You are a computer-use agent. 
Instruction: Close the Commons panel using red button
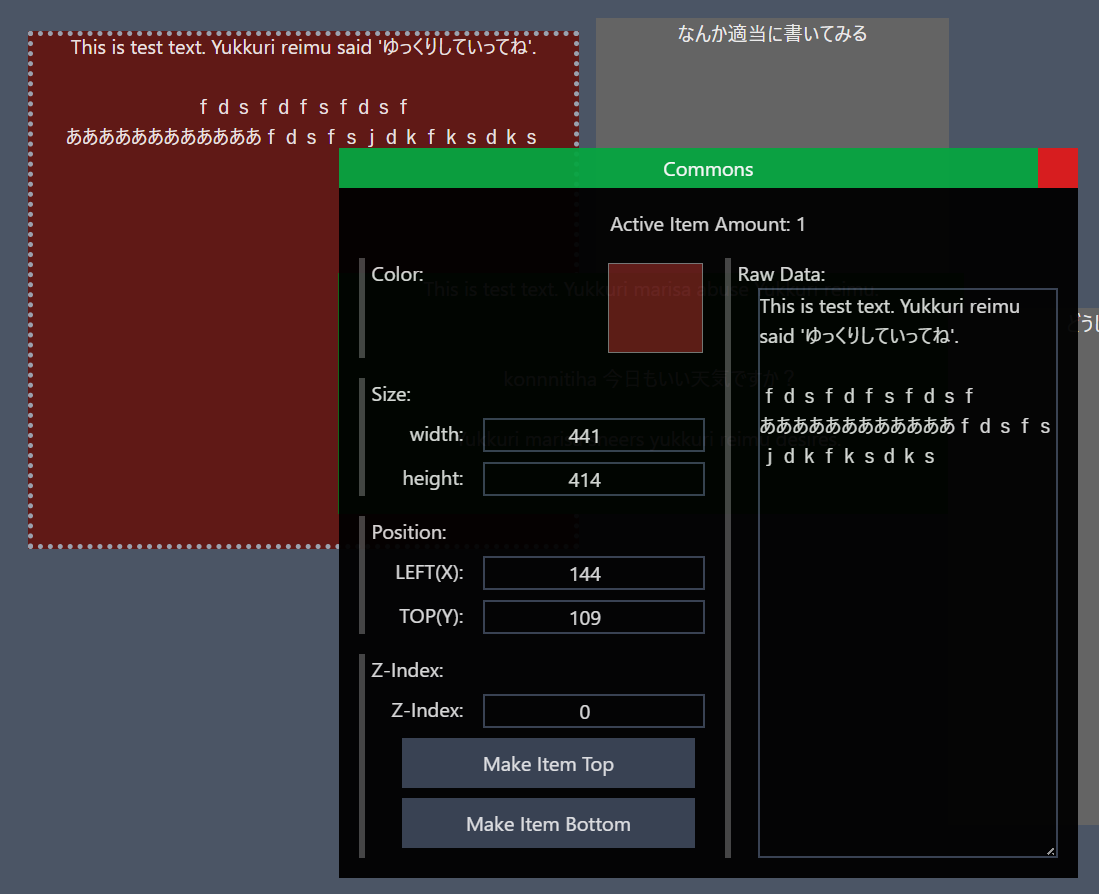tap(1057, 168)
